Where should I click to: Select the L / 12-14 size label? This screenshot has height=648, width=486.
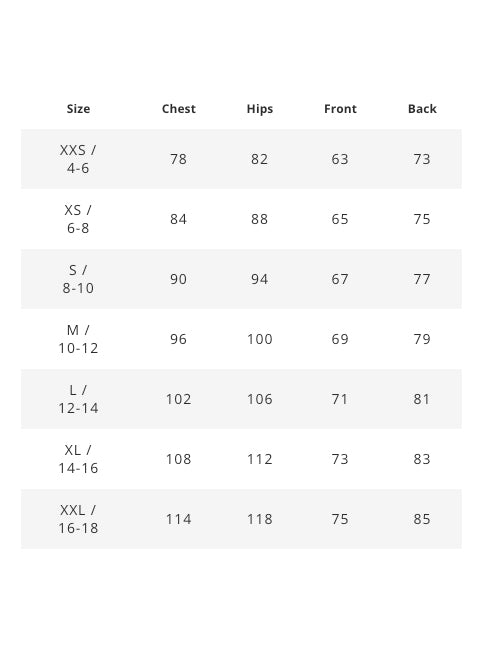(x=78, y=399)
